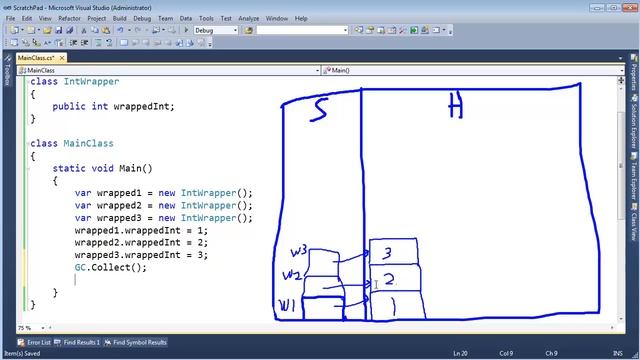Viewport: 640px width, 360px height.
Task: Click the Increase Indent icon
Action: point(84,42)
